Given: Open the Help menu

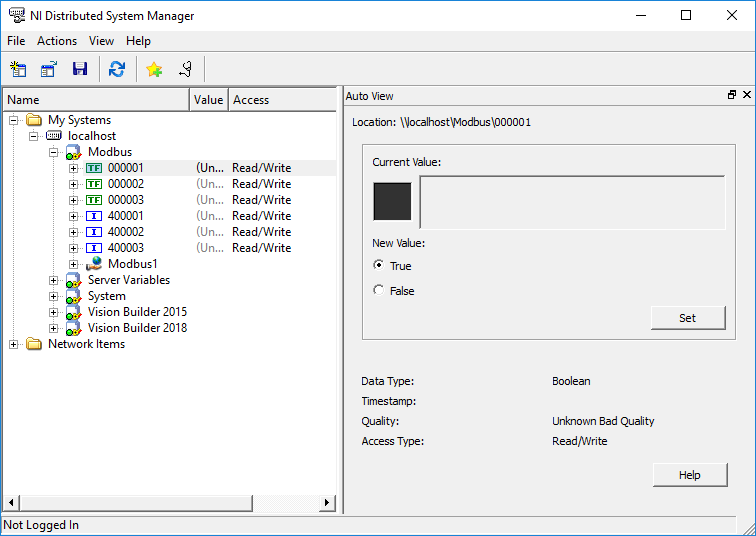Looking at the screenshot, I should (x=138, y=41).
